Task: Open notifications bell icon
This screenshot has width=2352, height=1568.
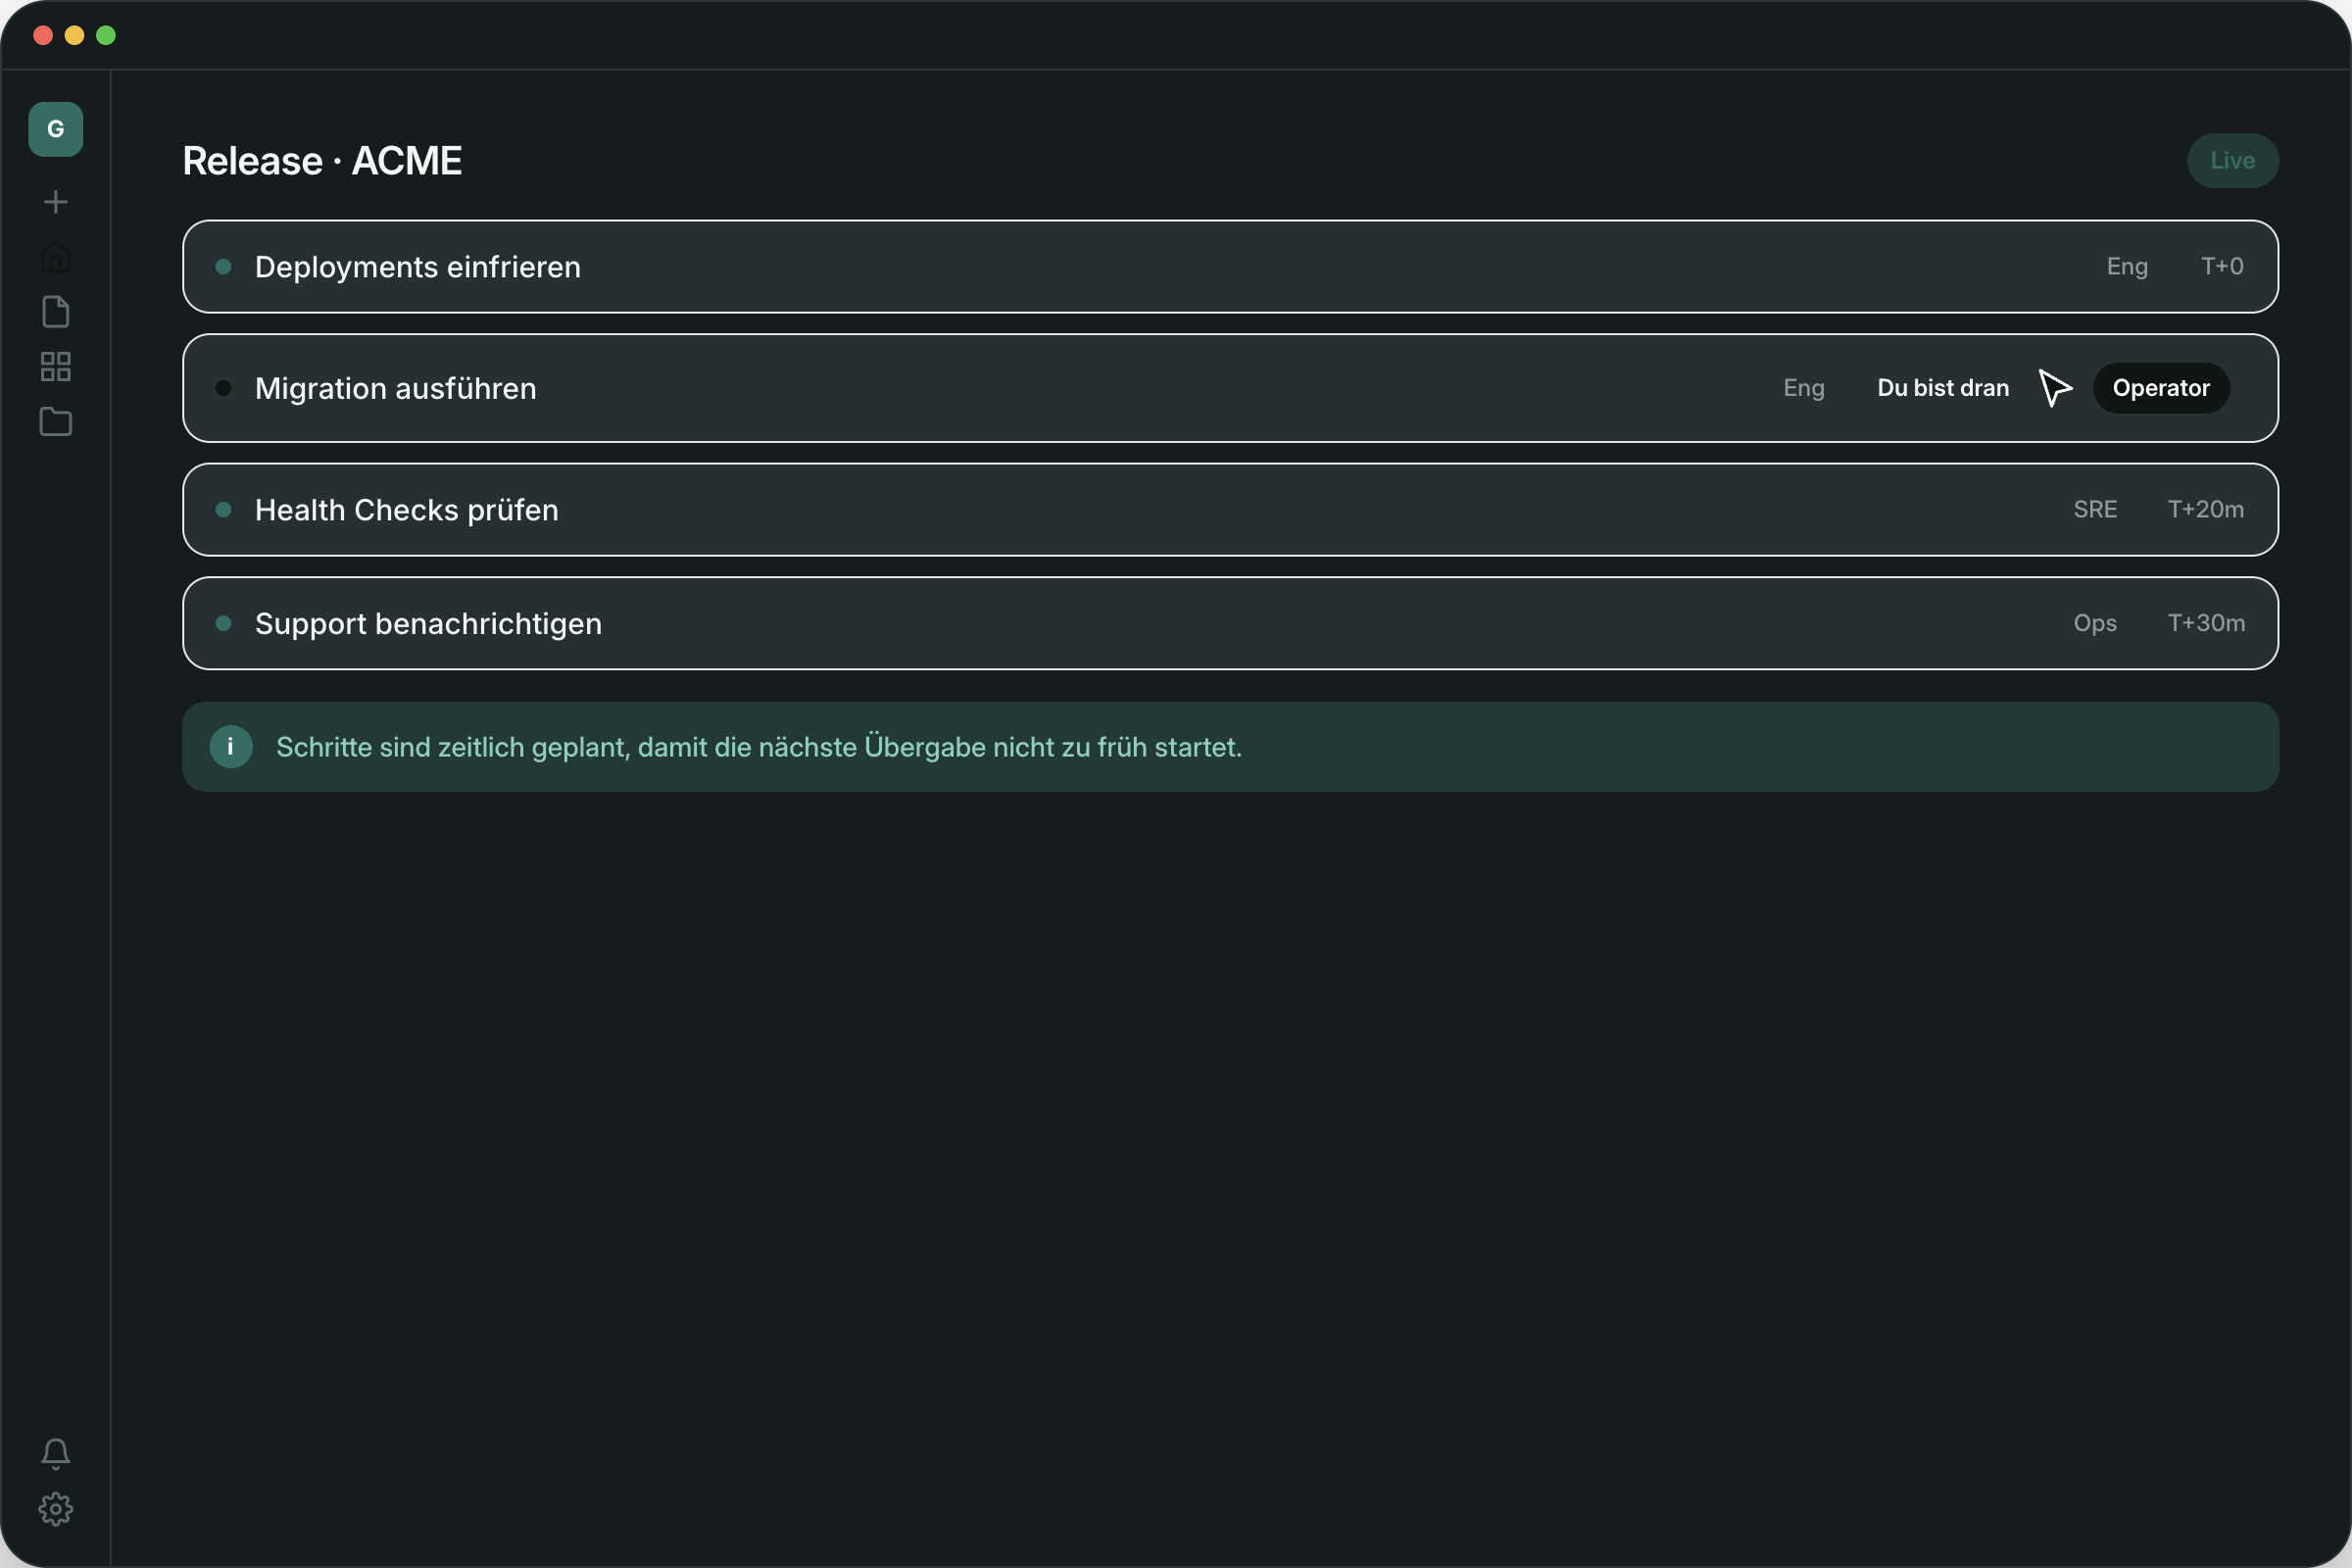Action: [56, 1454]
